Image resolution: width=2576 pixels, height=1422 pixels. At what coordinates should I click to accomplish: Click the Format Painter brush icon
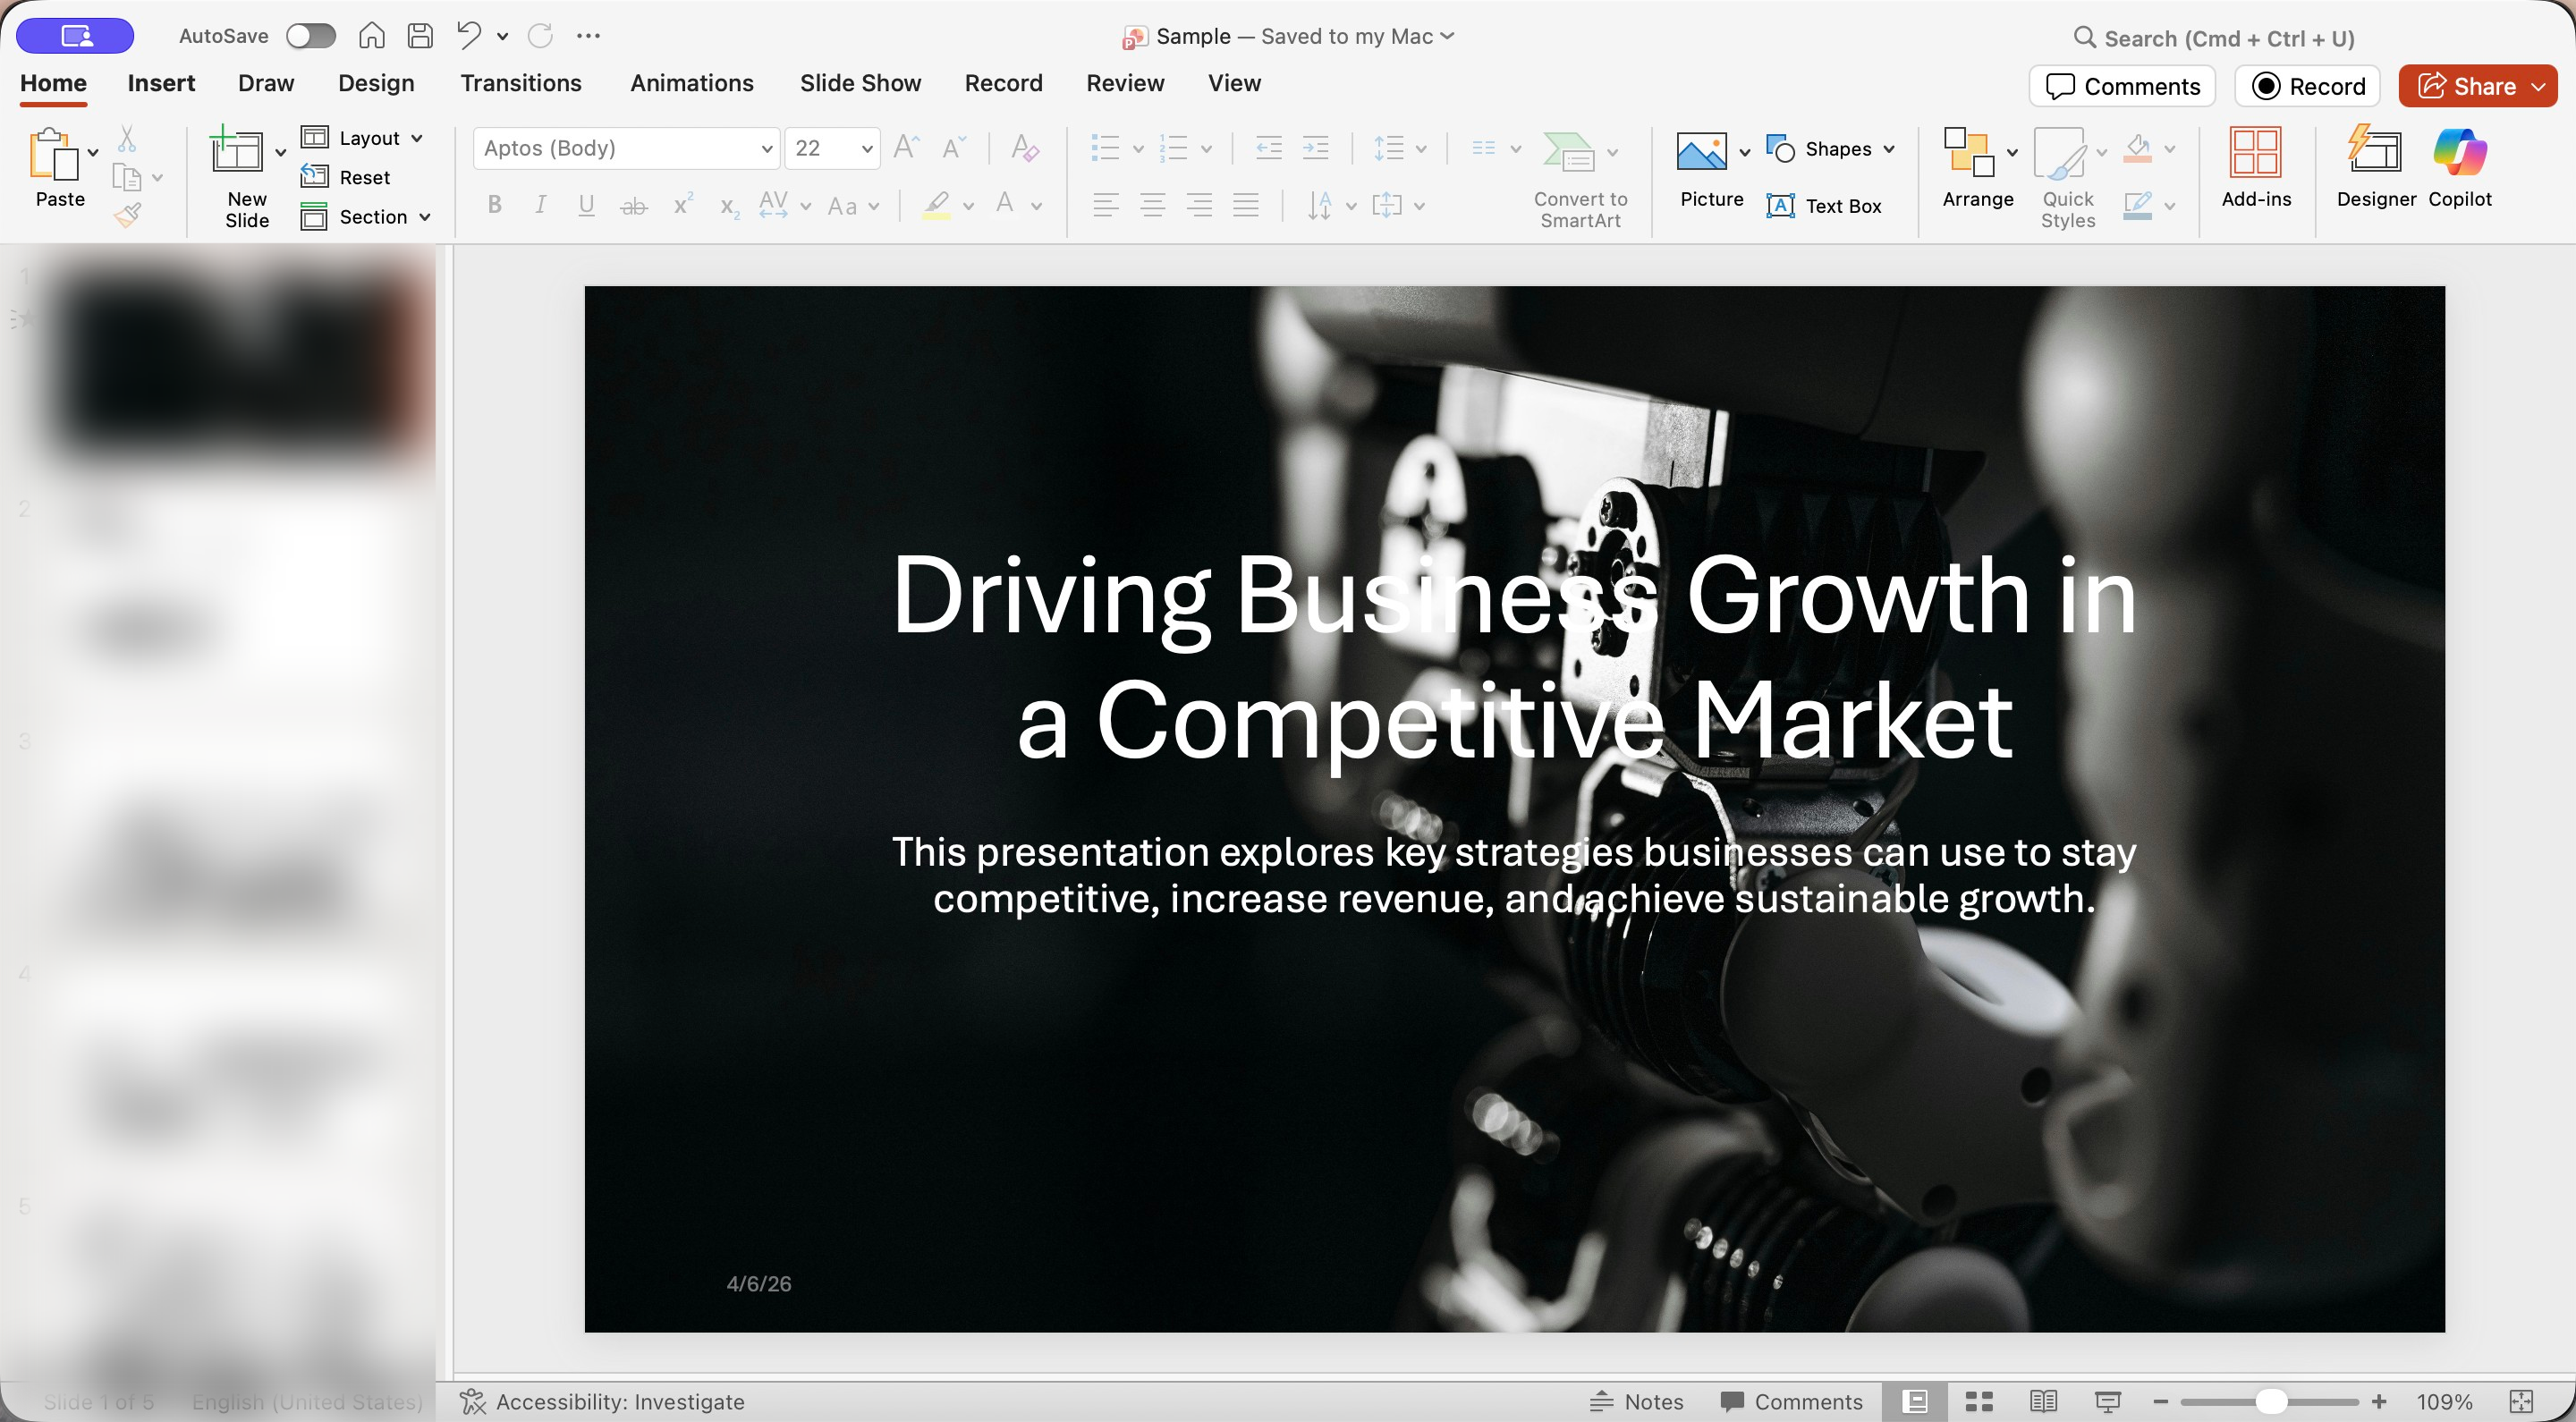point(127,215)
